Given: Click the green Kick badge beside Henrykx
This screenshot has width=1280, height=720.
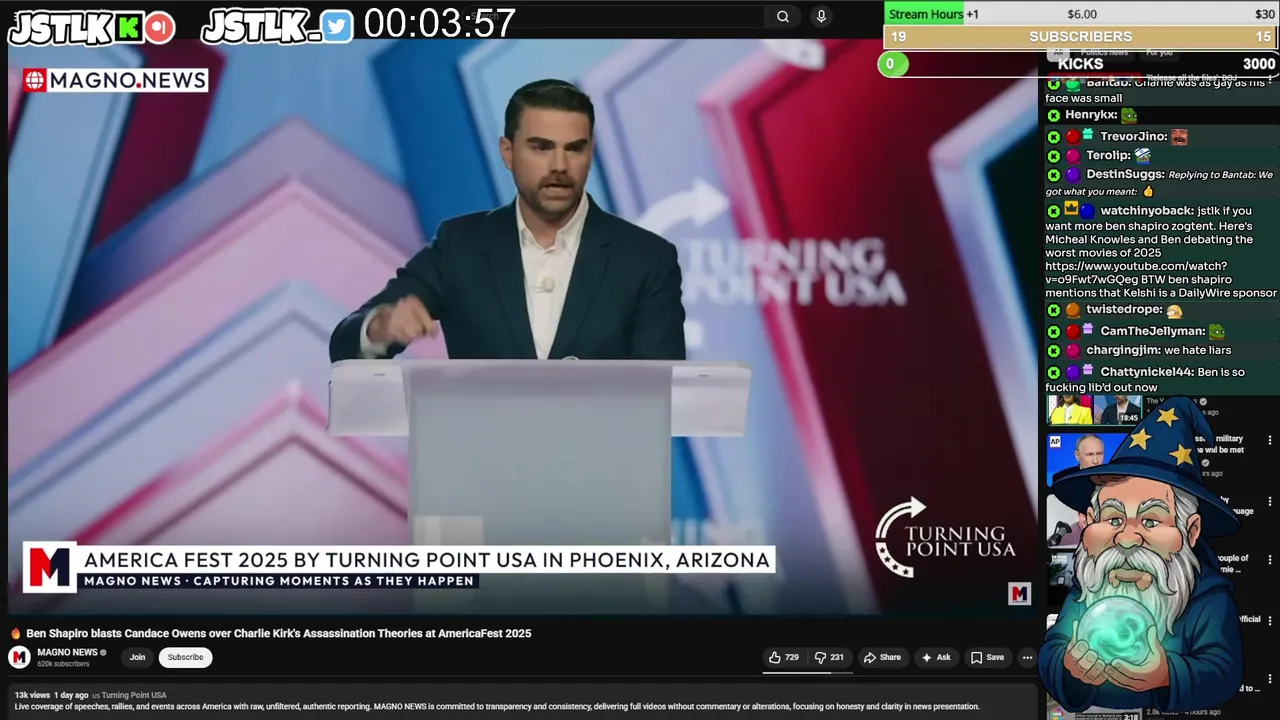Looking at the screenshot, I should 1053,116.
